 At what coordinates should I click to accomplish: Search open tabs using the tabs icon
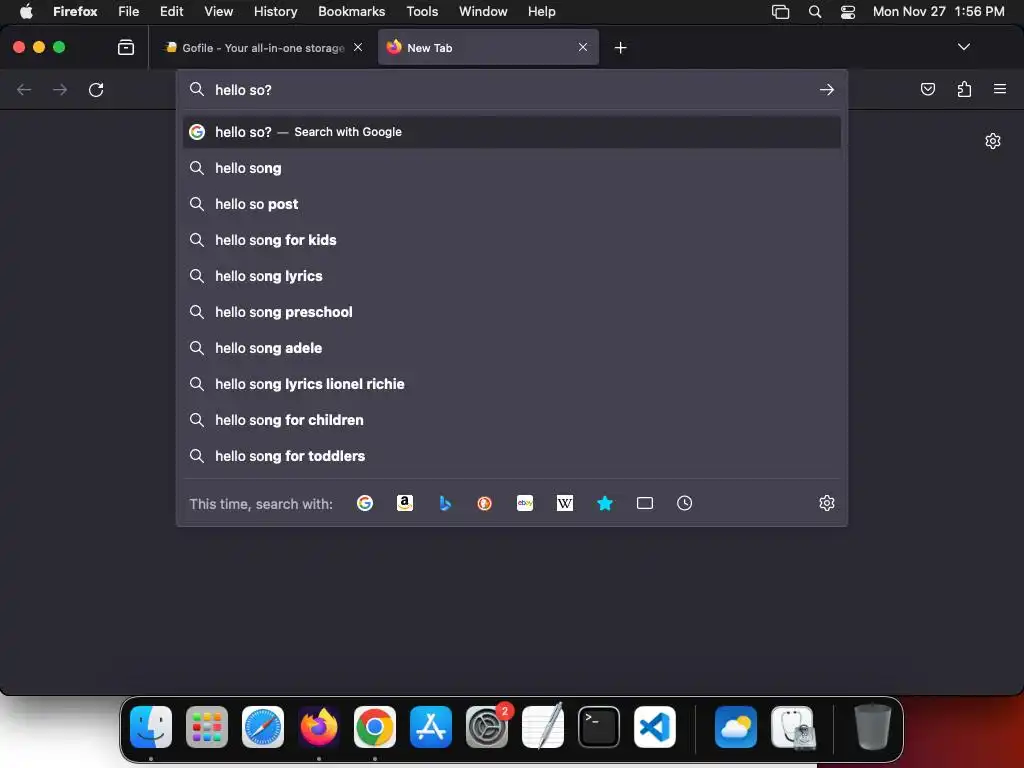pos(645,503)
